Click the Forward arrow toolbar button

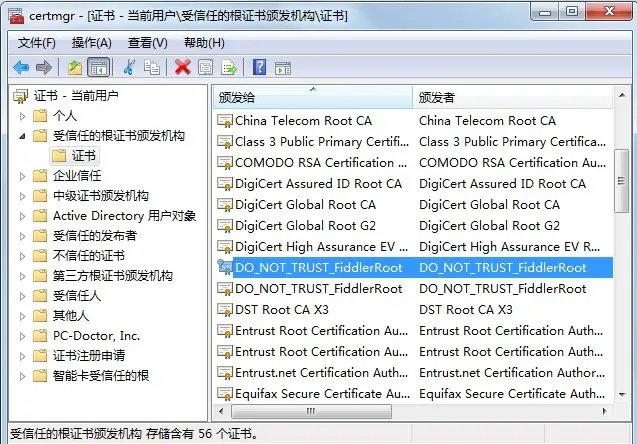pyautogui.click(x=44, y=67)
